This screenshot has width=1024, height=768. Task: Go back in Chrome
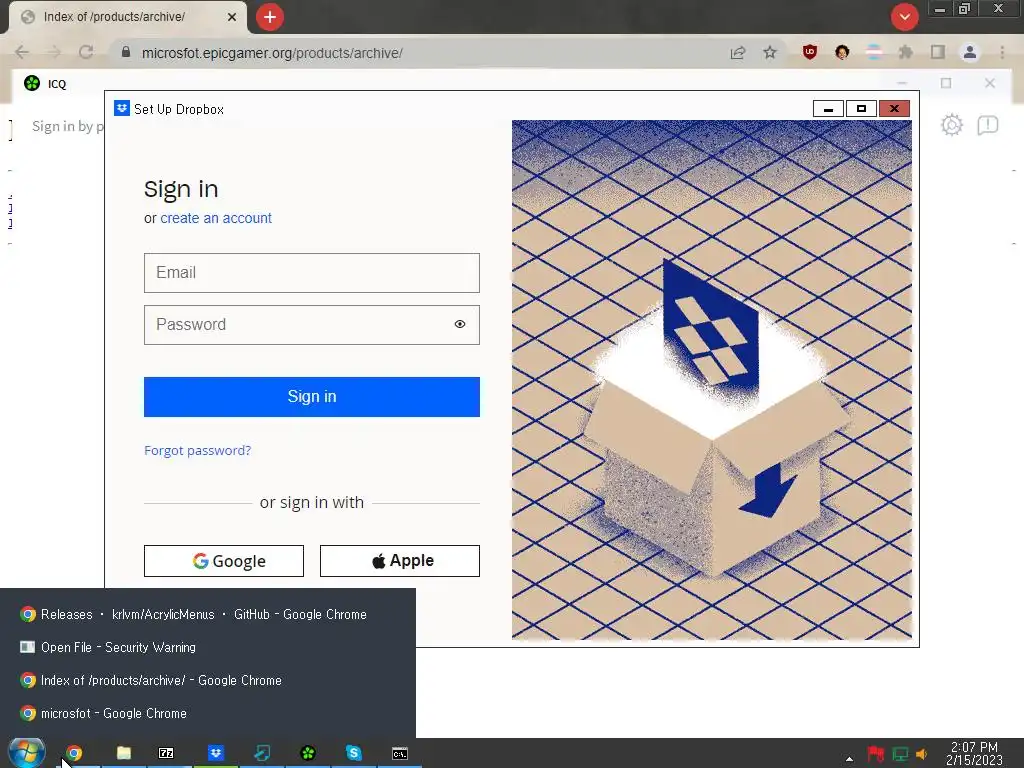pos(22,53)
